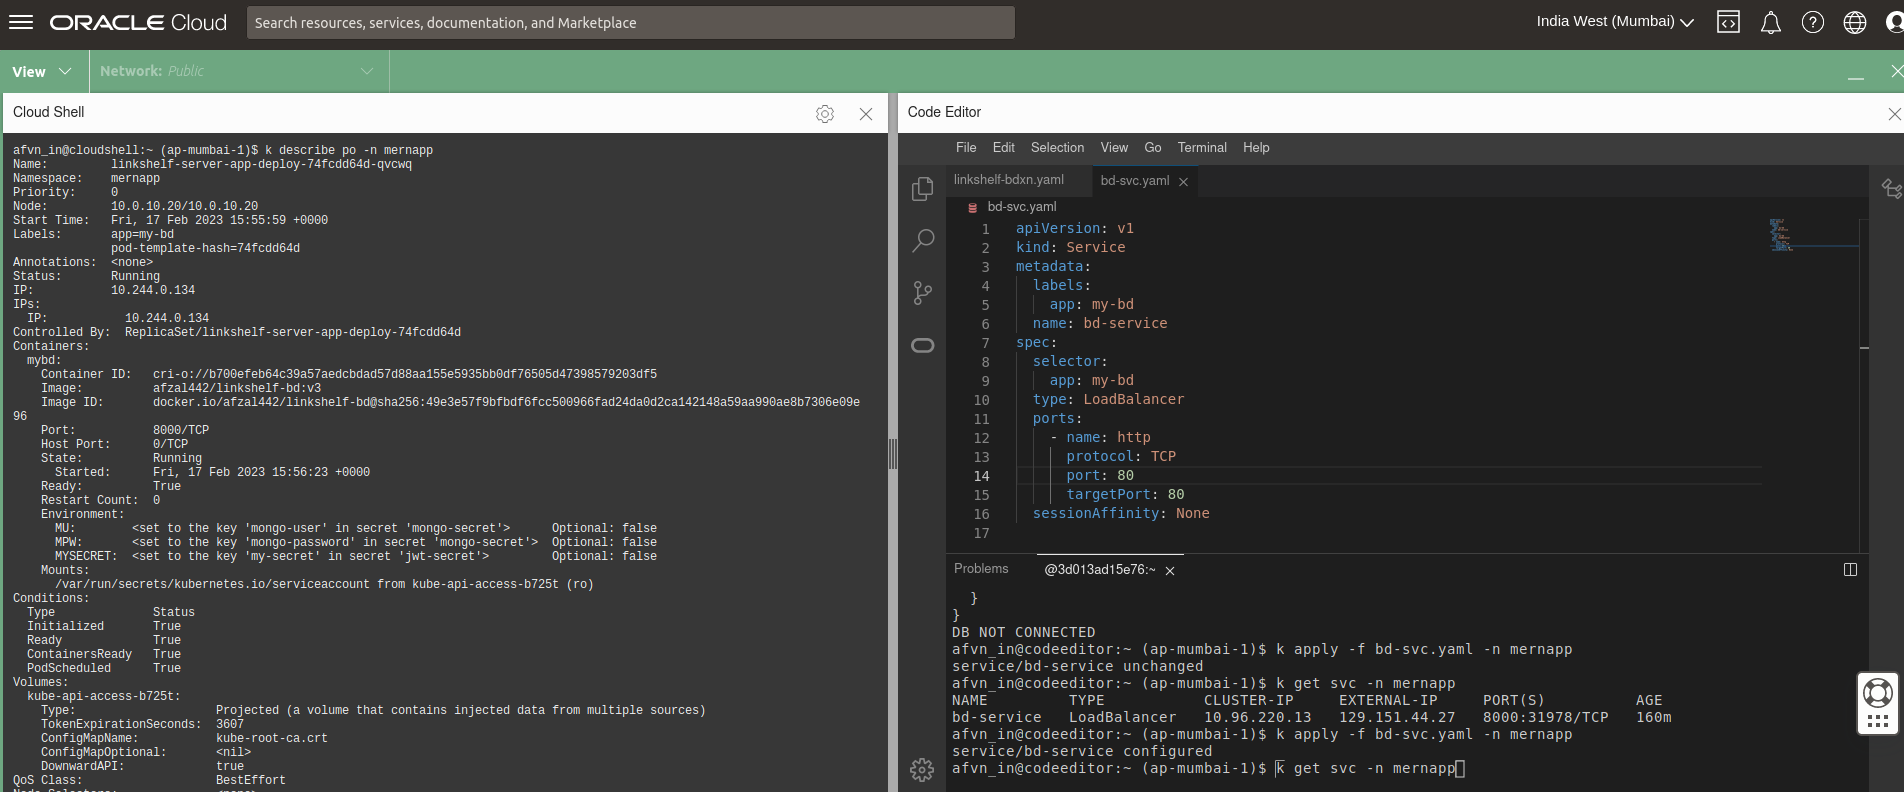1904x792 pixels.
Task: Click the ORACLE Cloud home logo
Action: (x=138, y=22)
